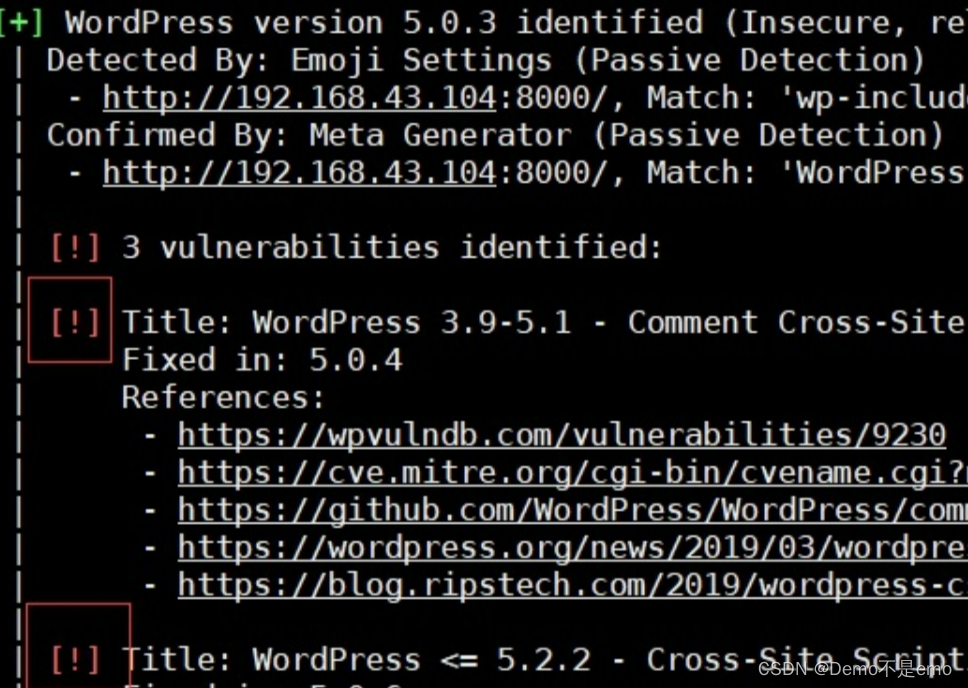Open the 192.168.43.104 link under Meta Generator confirmation

click(x=300, y=173)
